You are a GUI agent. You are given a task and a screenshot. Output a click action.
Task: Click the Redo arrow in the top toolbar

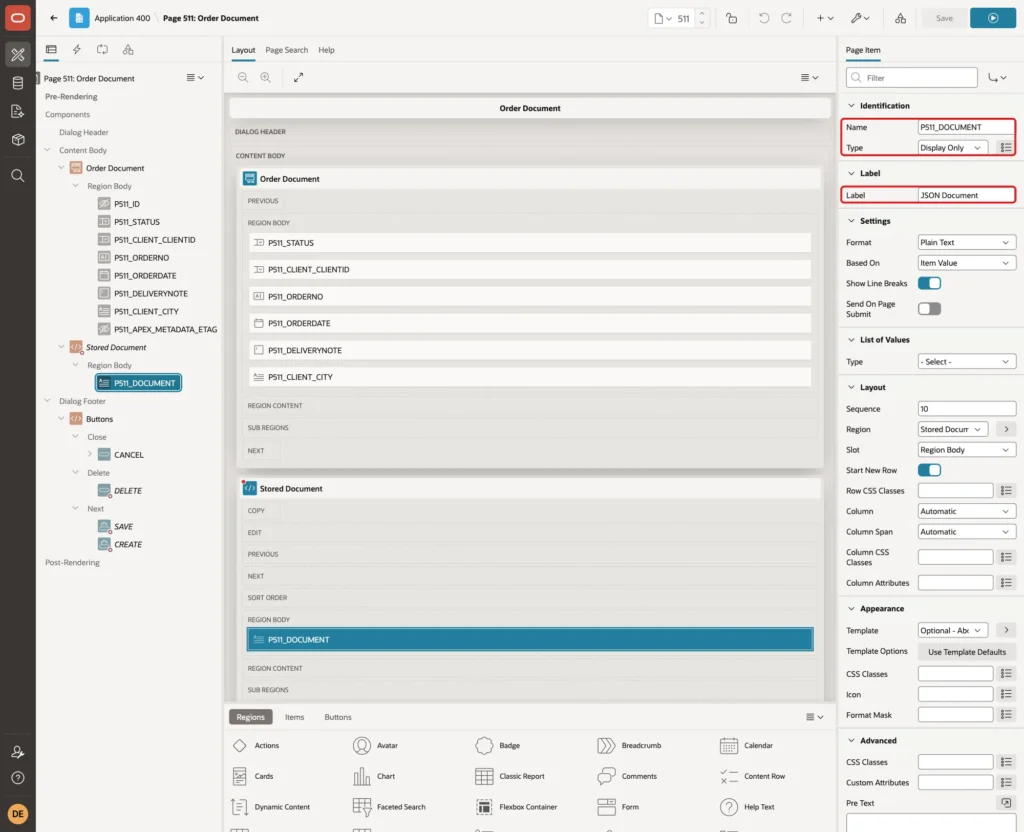point(786,18)
